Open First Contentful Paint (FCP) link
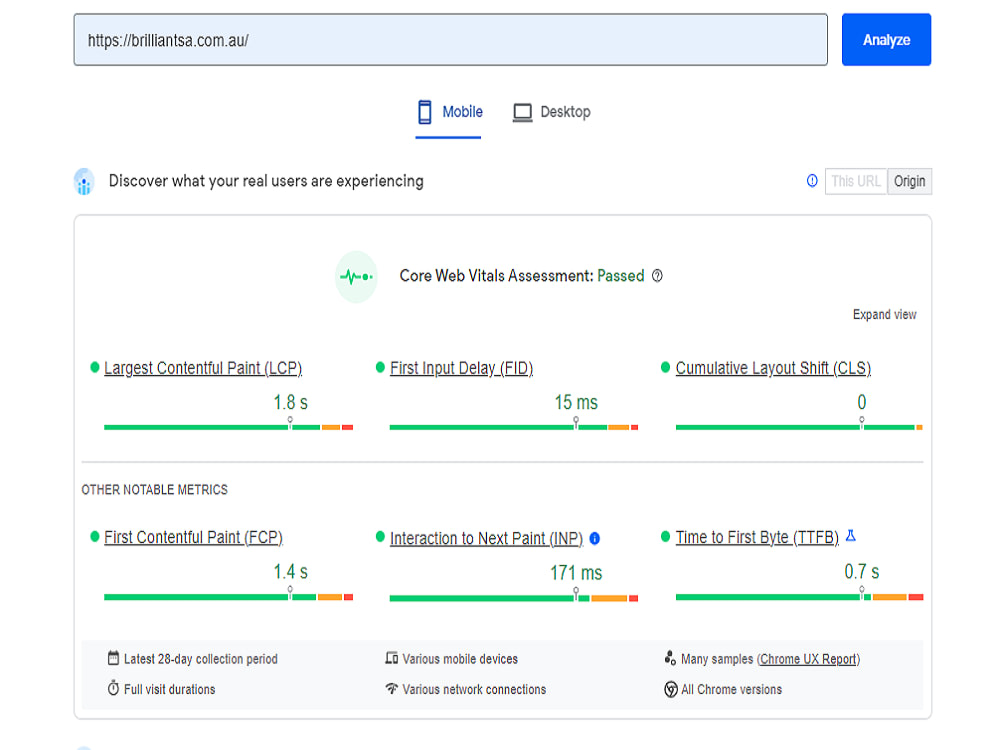The height and width of the screenshot is (750, 1000). tap(193, 537)
